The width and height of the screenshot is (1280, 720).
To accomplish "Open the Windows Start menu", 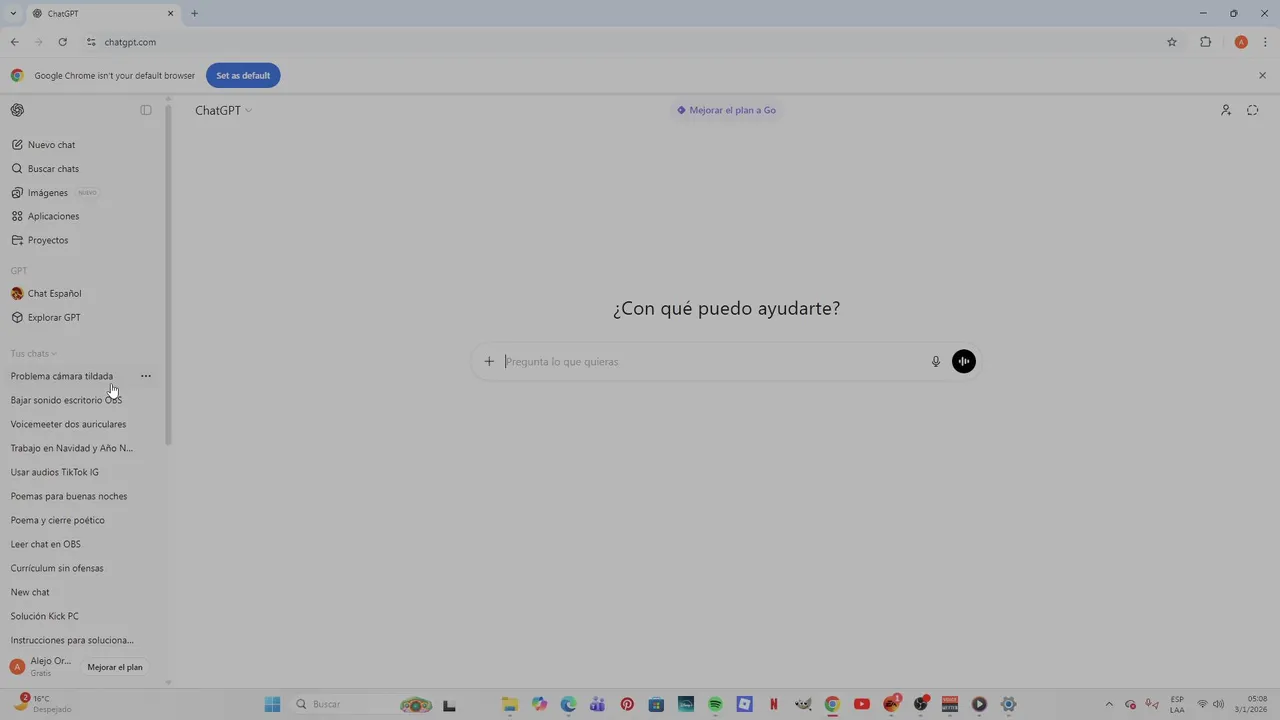I will [x=272, y=704].
